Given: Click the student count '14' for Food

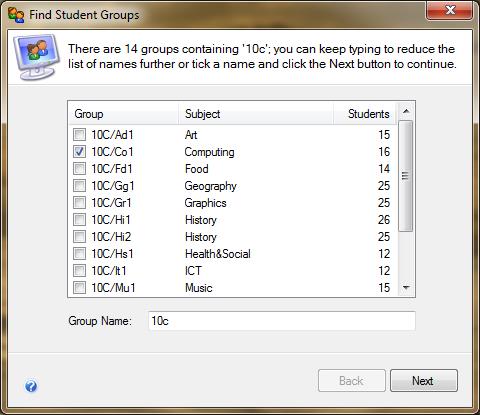Looking at the screenshot, I should [384, 169].
